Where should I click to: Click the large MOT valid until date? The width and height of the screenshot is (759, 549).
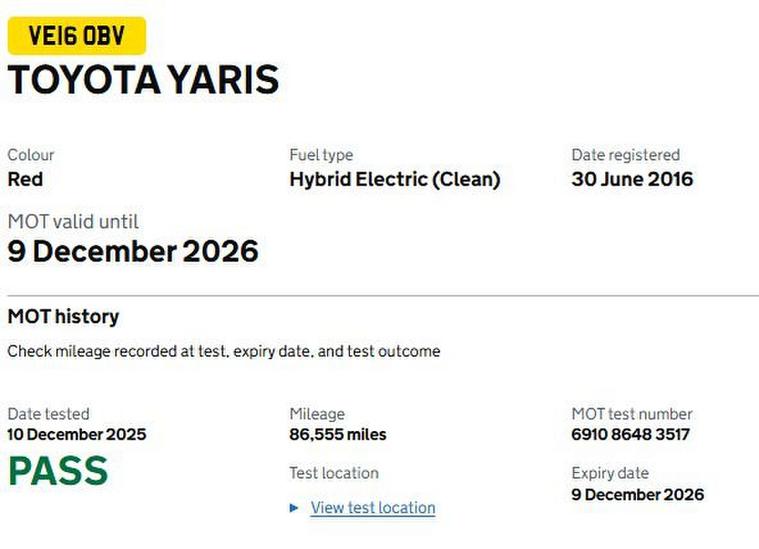(x=133, y=251)
